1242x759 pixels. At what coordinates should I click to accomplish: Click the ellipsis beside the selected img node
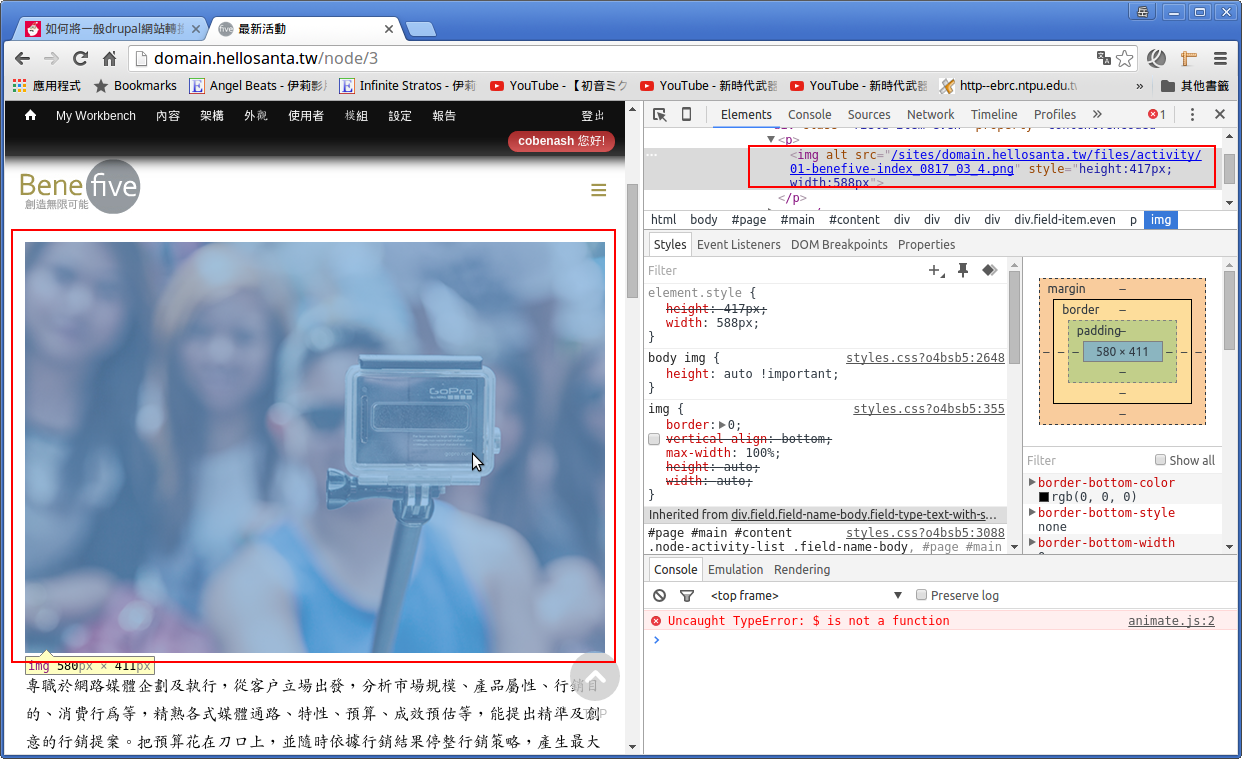[x=651, y=155]
